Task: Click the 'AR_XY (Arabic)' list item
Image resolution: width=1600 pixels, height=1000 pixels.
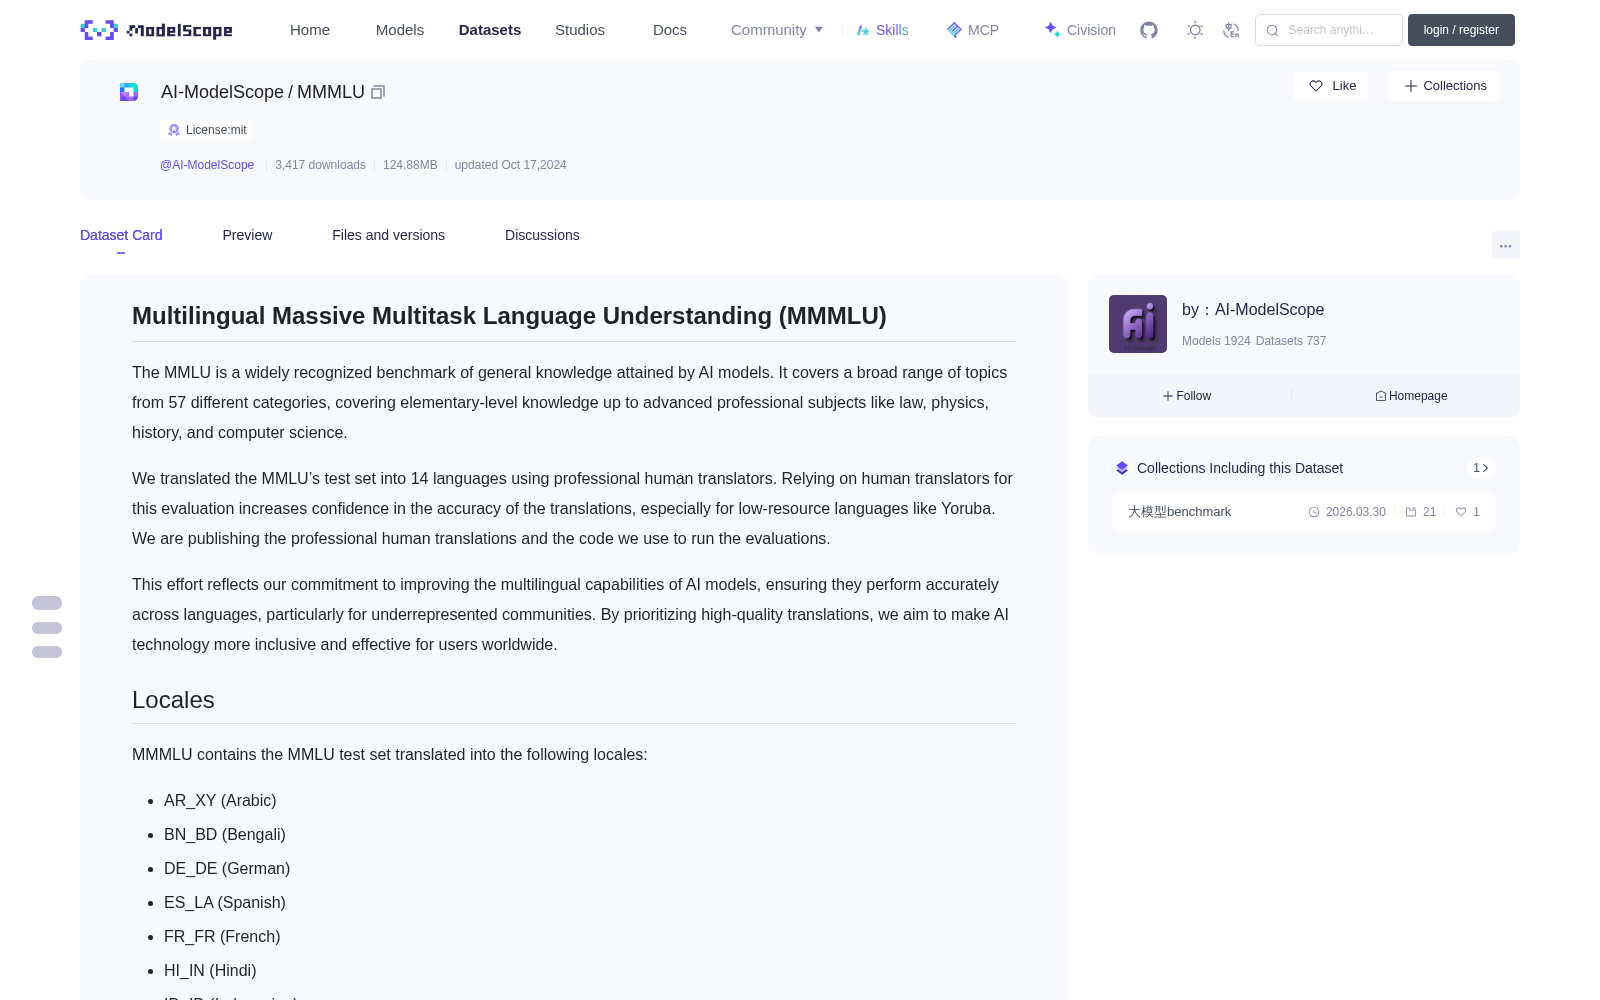Action: 220,801
